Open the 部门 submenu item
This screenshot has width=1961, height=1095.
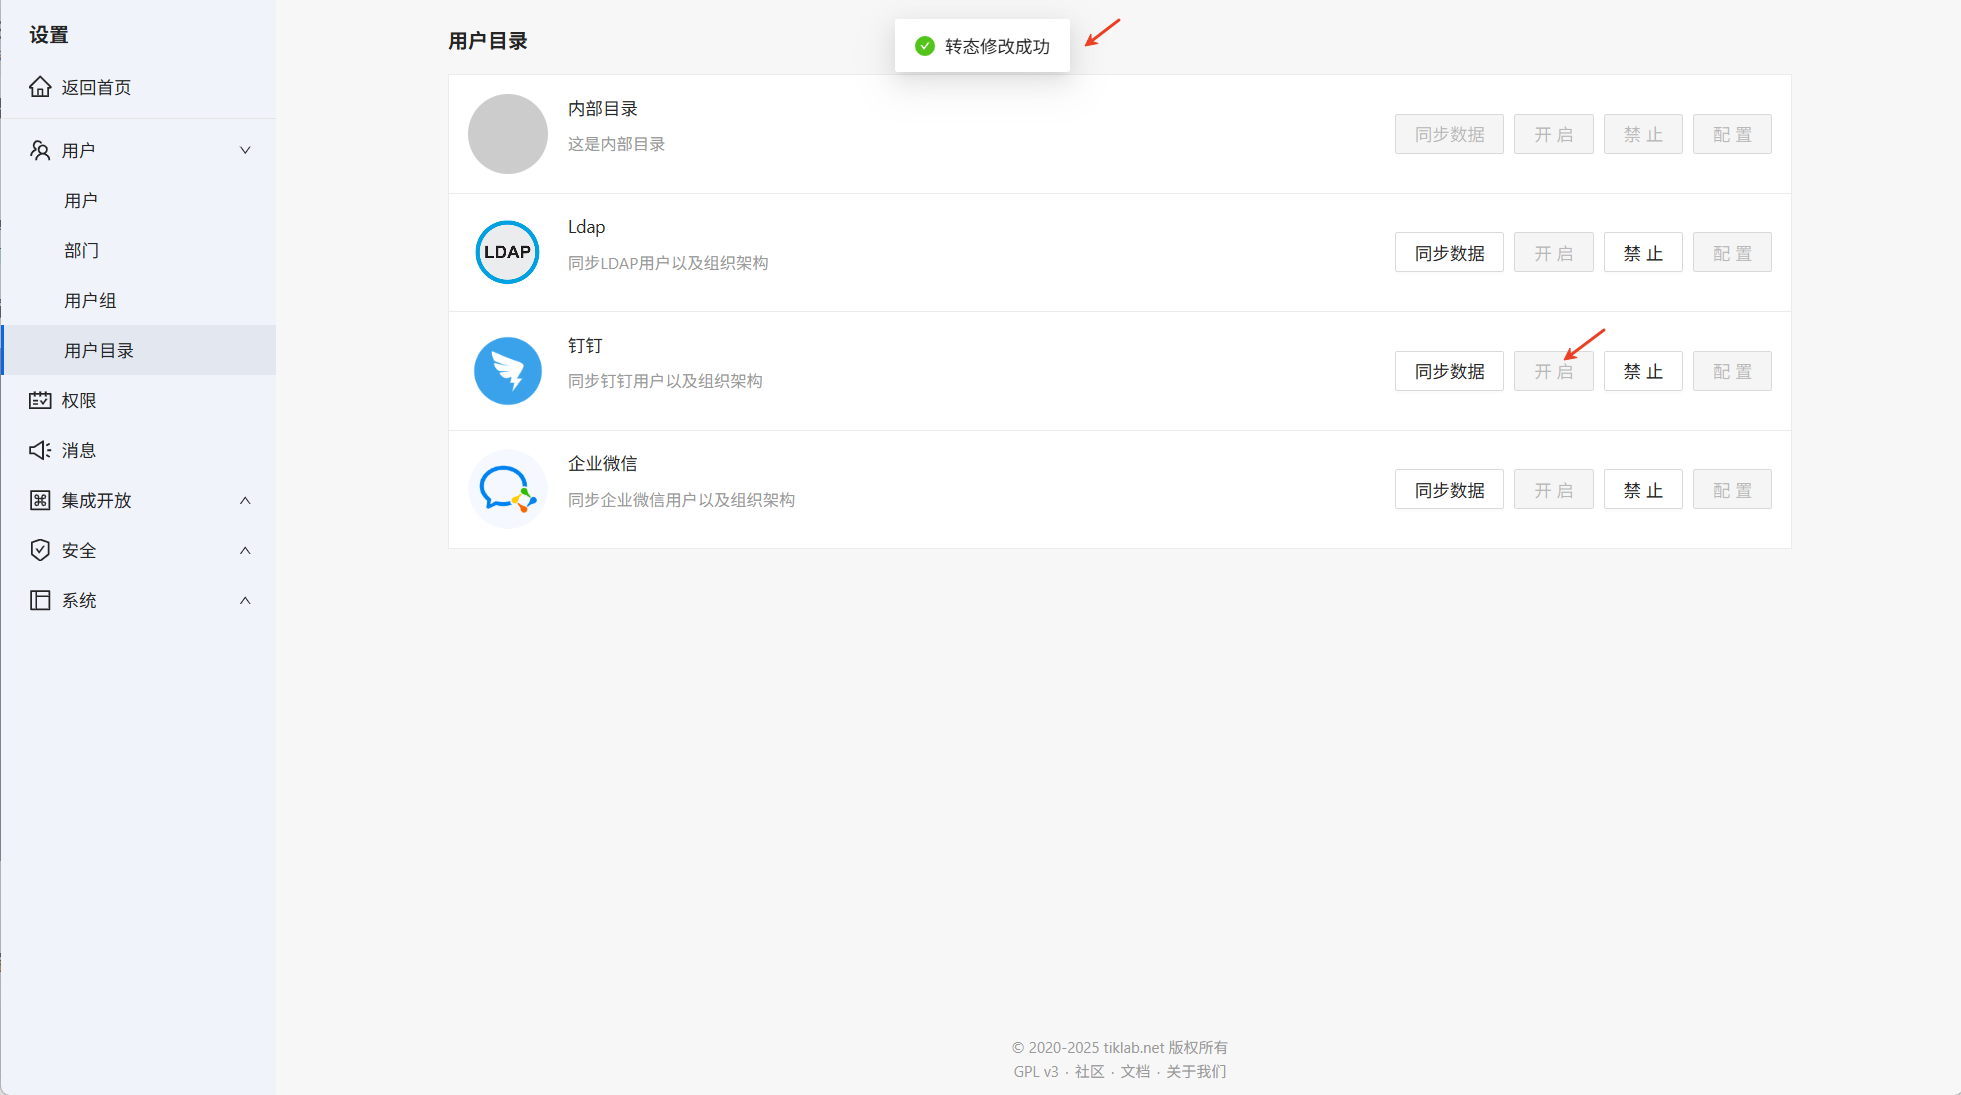[81, 250]
